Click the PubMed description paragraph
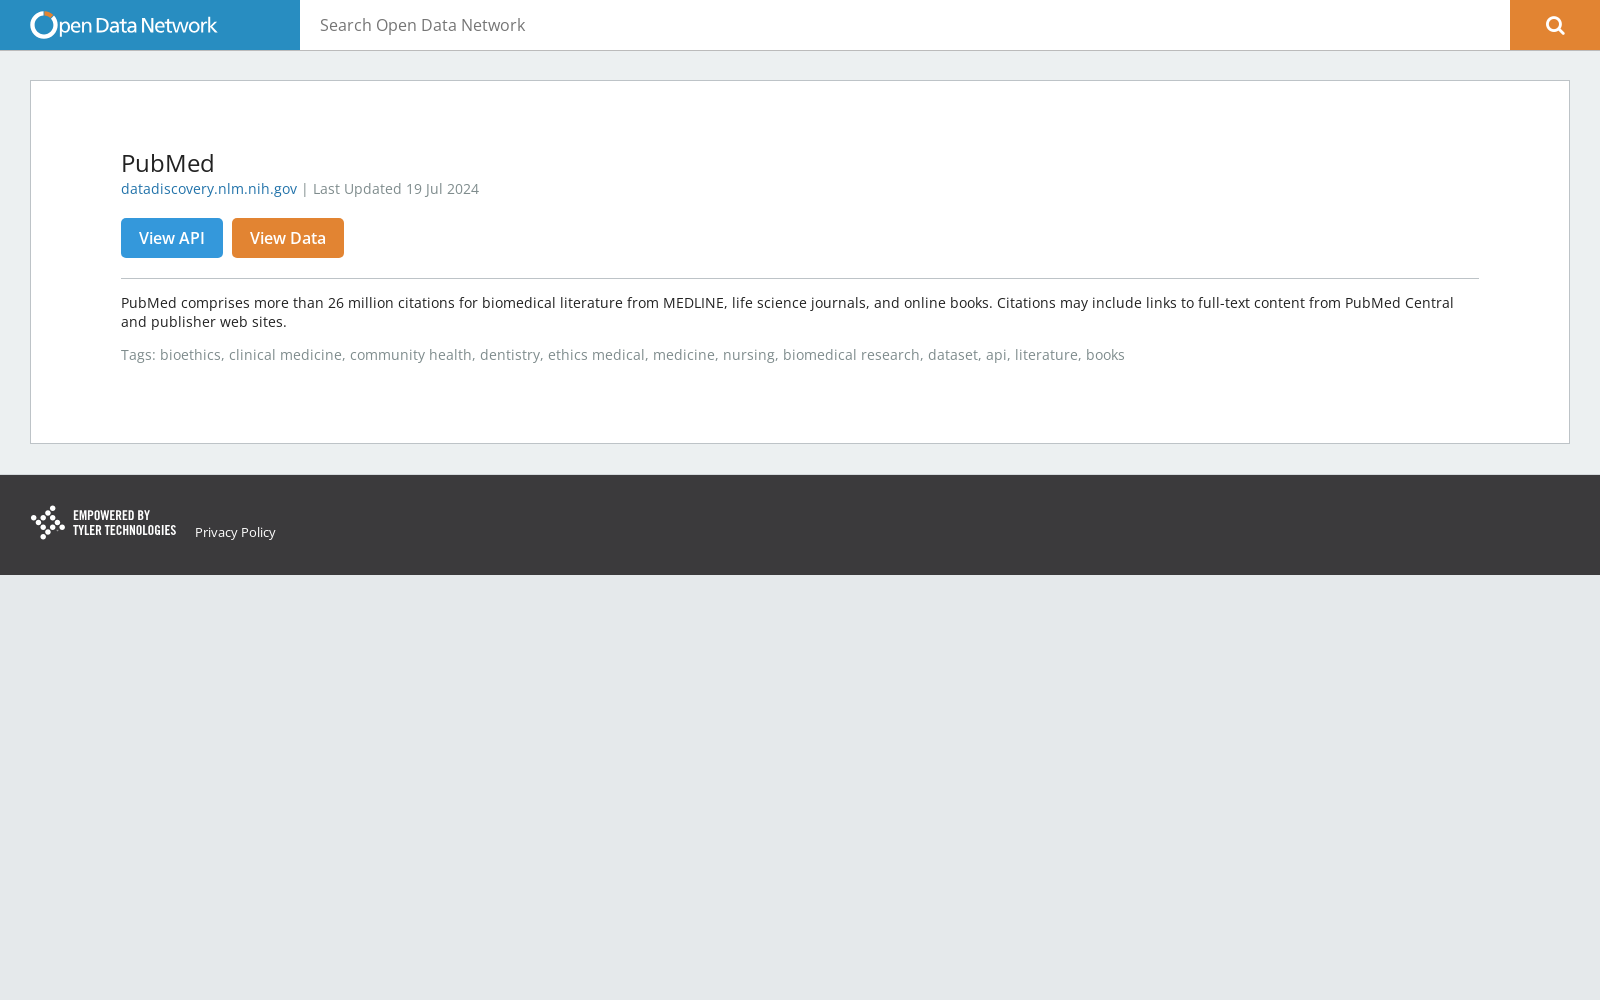The width and height of the screenshot is (1600, 1000). (787, 312)
